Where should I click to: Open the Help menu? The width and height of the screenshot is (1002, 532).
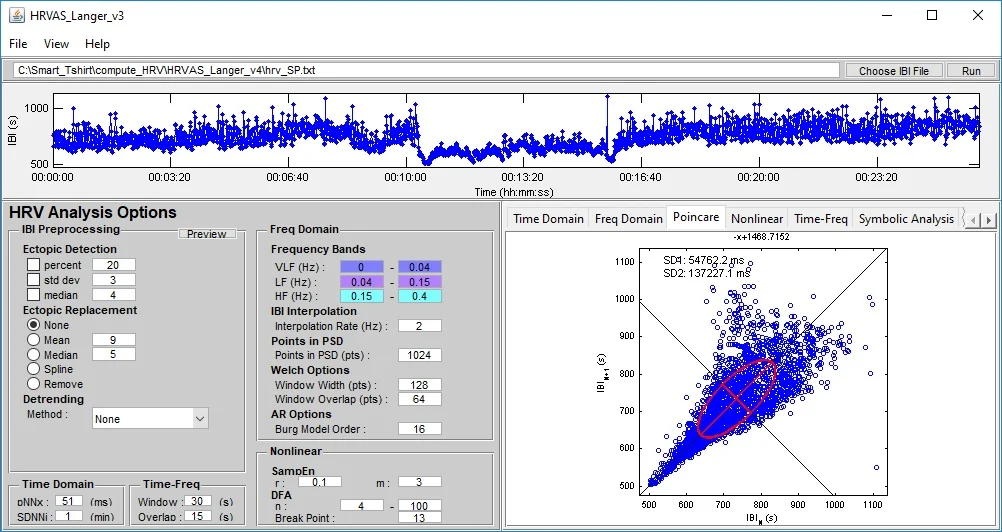tap(97, 44)
